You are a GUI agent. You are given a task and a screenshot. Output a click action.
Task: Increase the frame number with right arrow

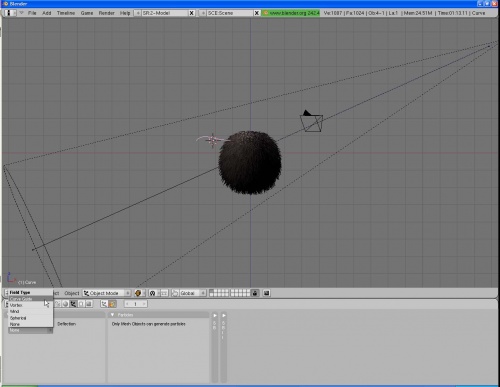pos(144,304)
